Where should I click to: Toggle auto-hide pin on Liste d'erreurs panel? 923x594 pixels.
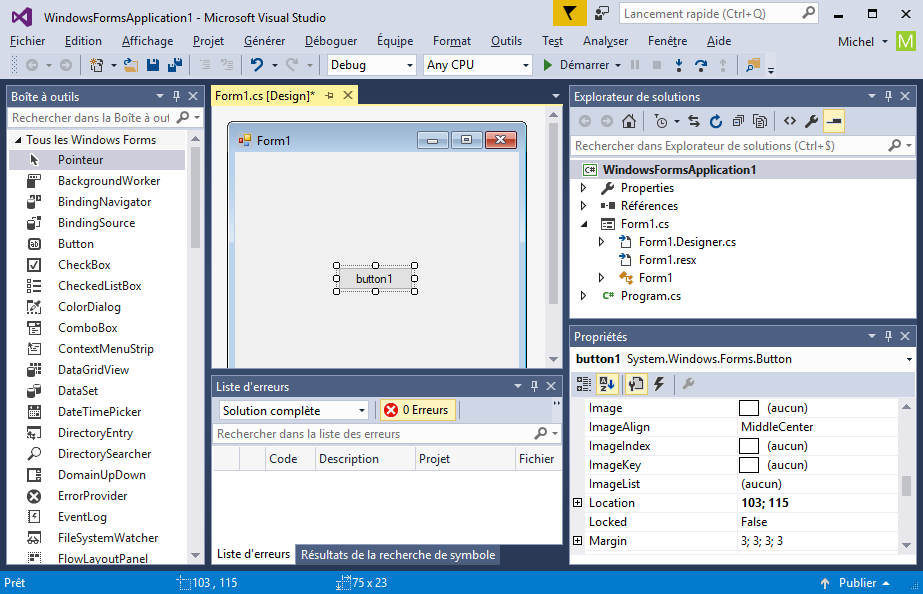534,386
